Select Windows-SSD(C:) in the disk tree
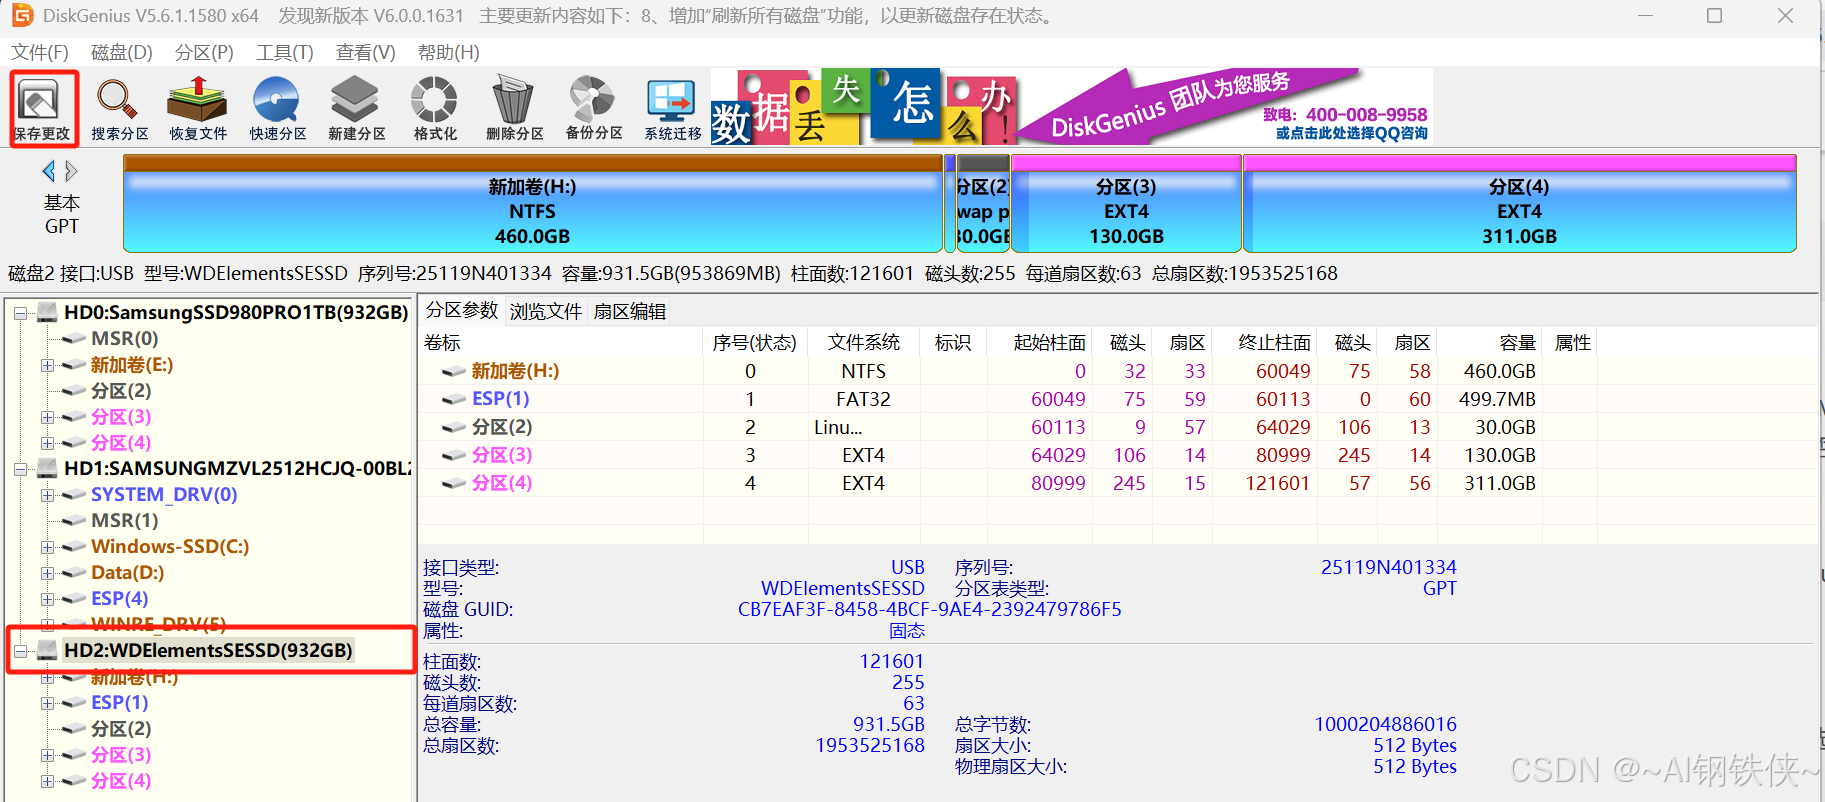This screenshot has width=1825, height=802. tap(170, 546)
